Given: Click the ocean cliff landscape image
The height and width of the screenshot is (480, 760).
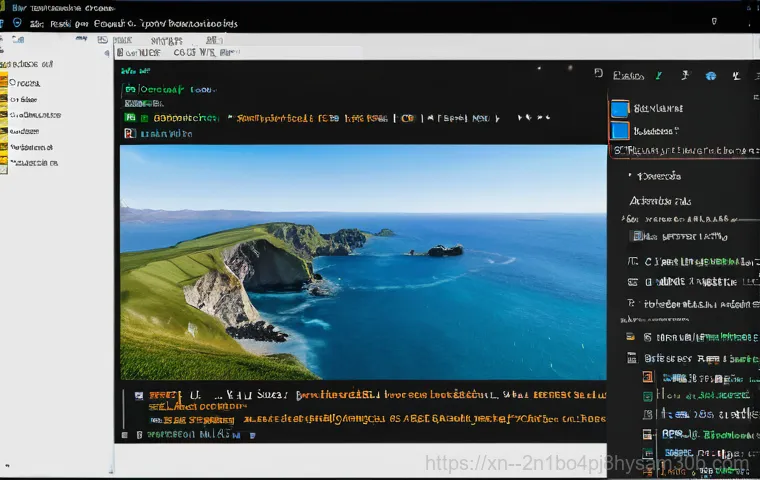Looking at the screenshot, I should (363, 262).
